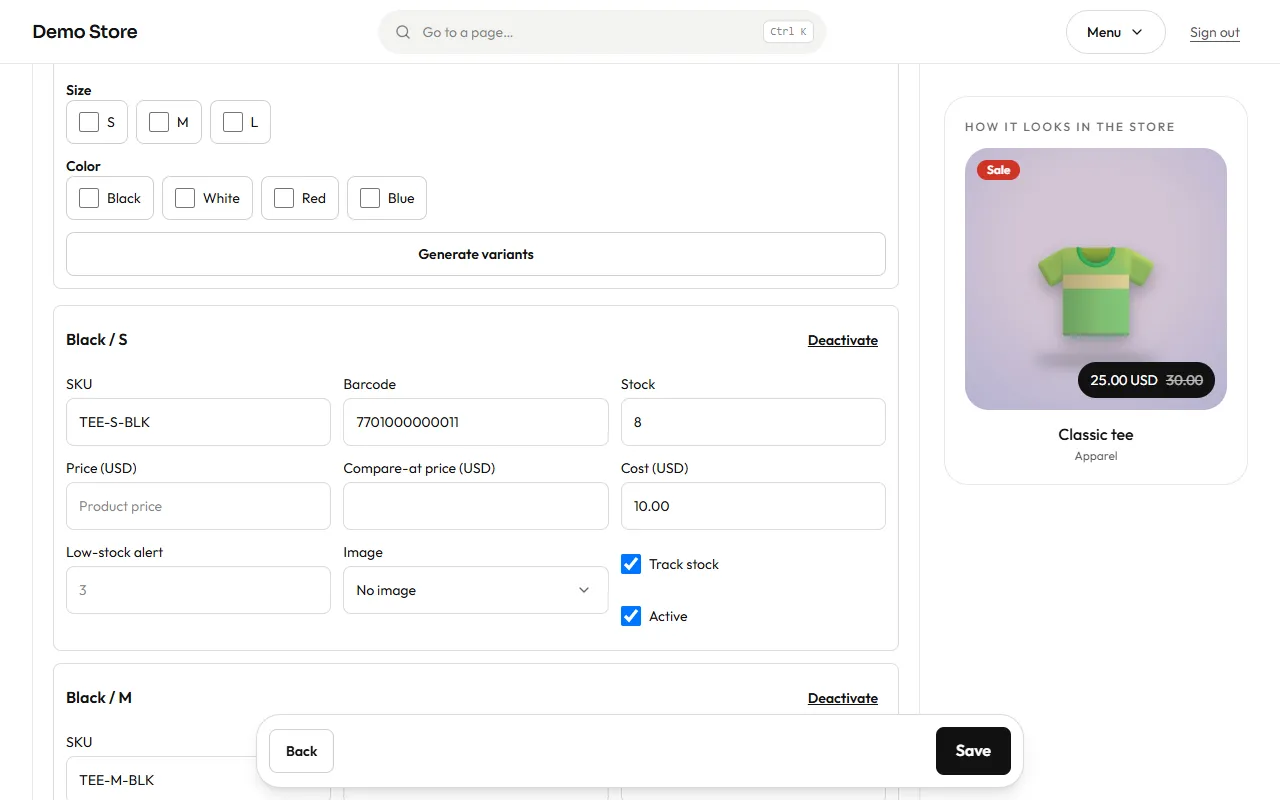
Task: Click the Classic tee preview image
Action: pyautogui.click(x=1096, y=279)
